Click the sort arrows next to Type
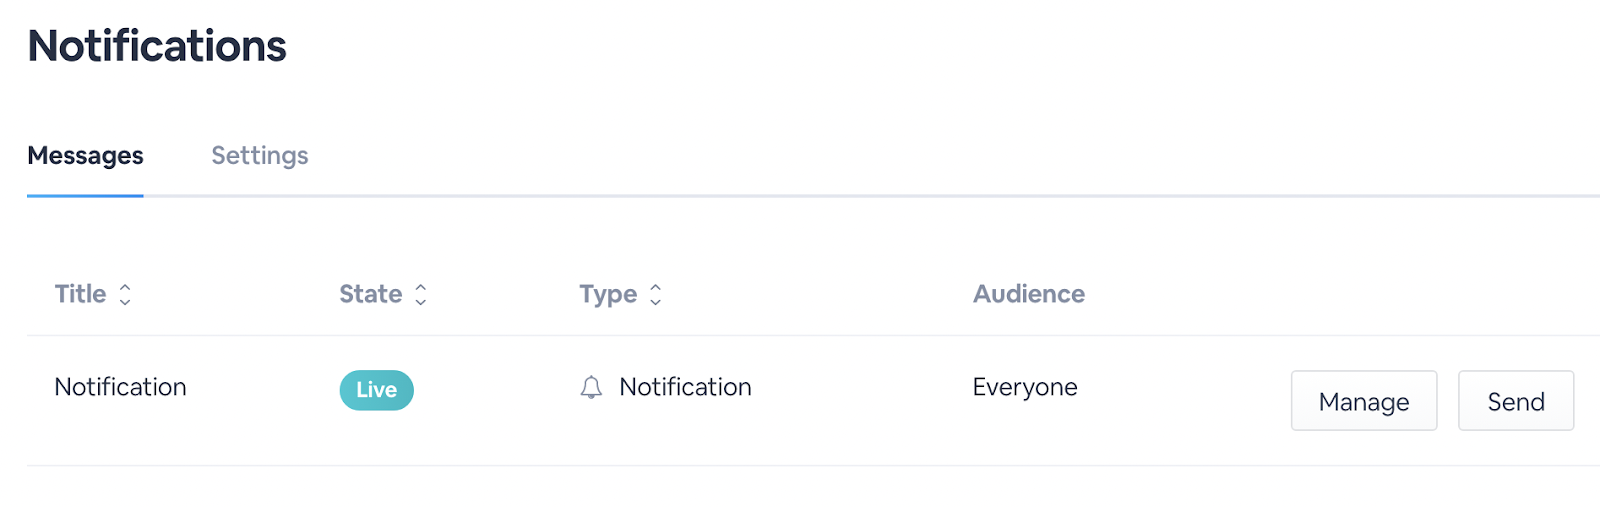Screen dimensions: 1600x507 tap(656, 294)
